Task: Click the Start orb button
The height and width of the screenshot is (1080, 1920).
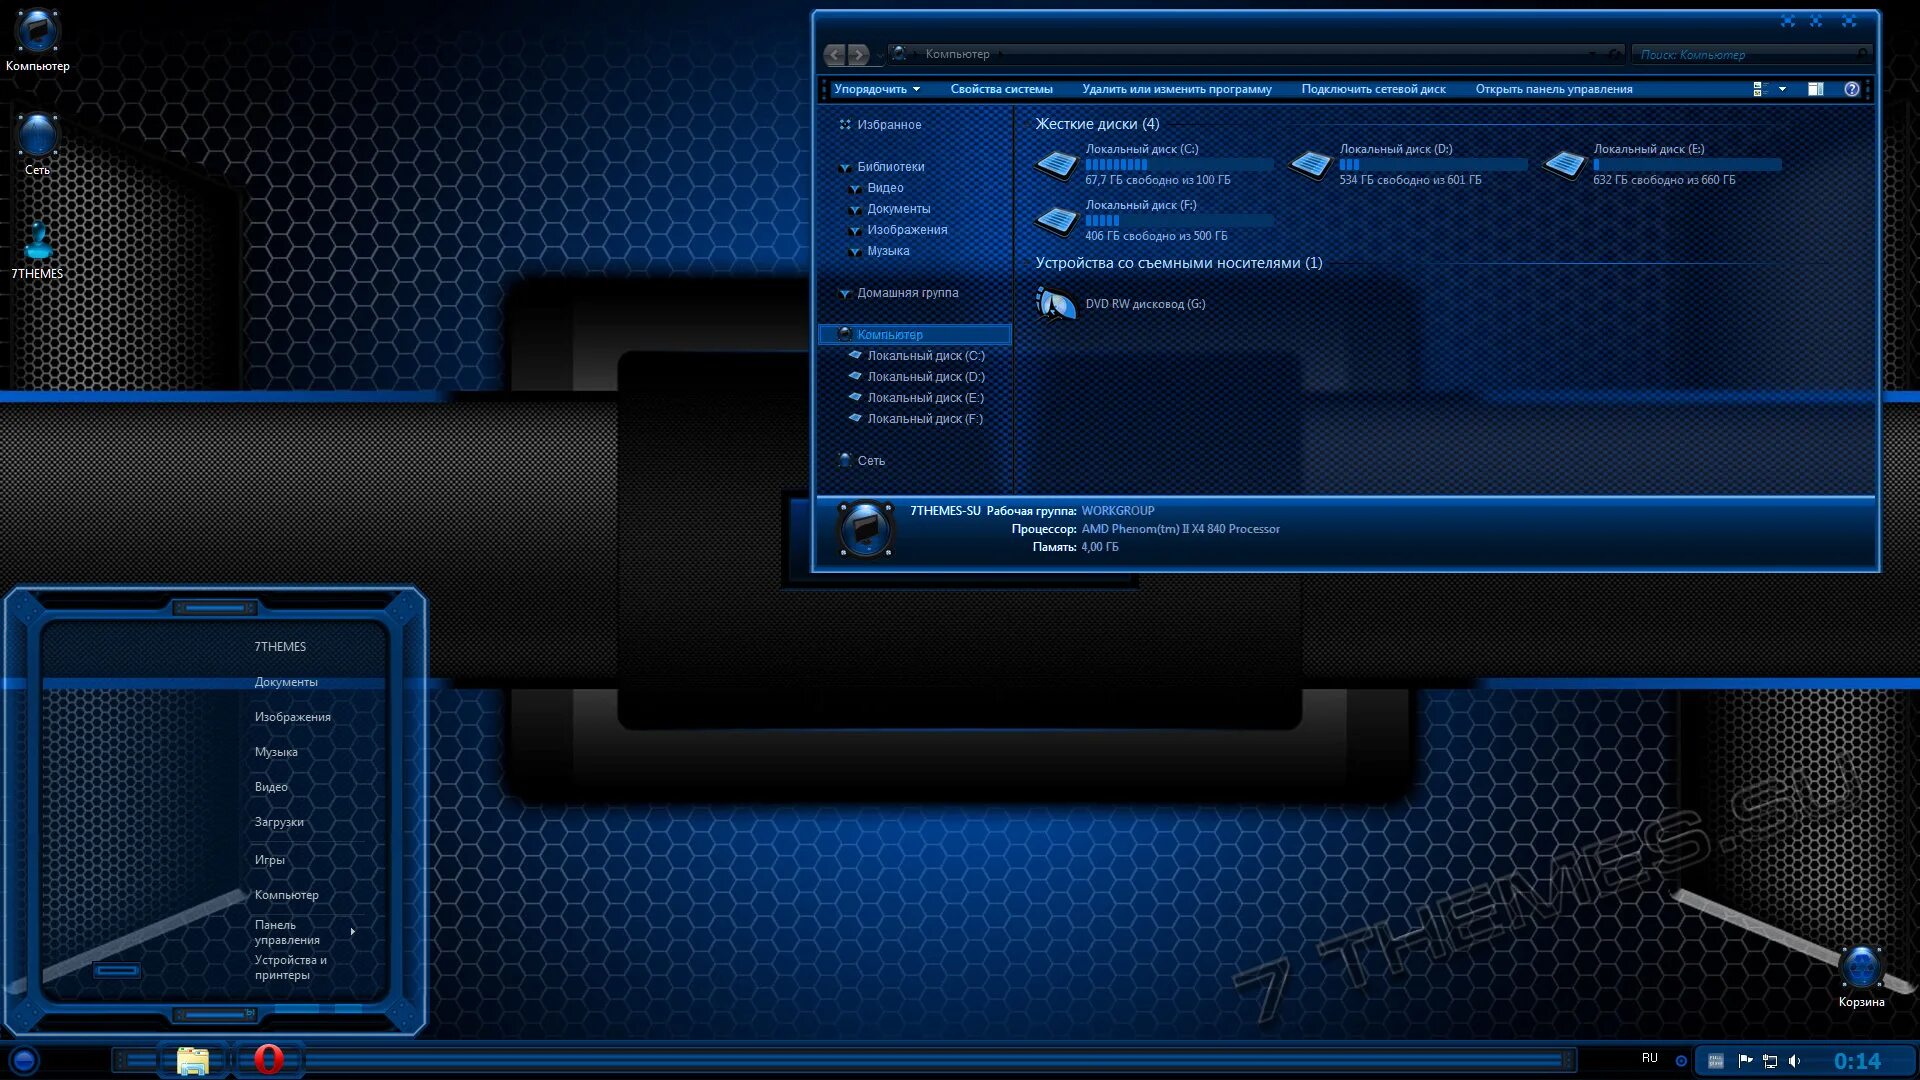Action: pos(24,1060)
